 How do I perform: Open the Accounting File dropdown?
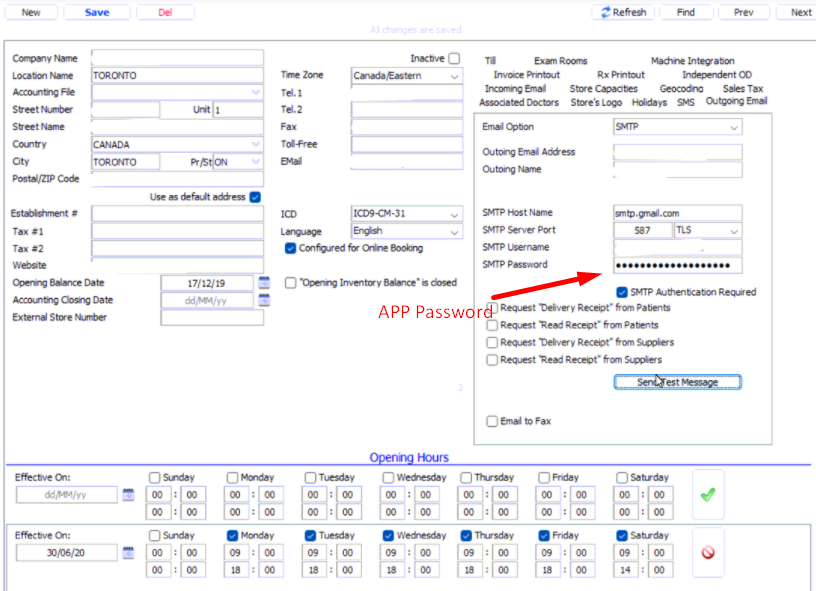[x=256, y=92]
